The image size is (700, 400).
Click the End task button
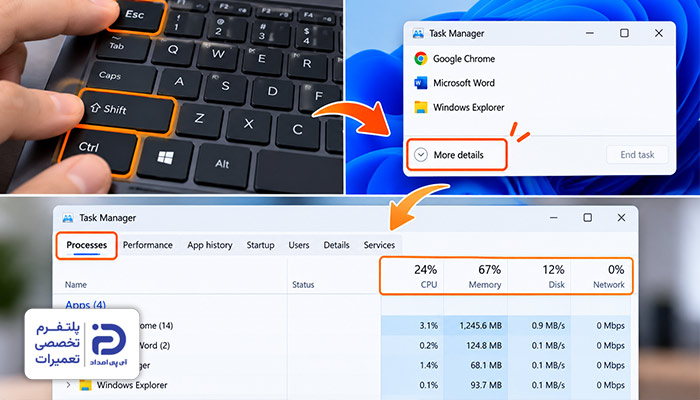637,155
